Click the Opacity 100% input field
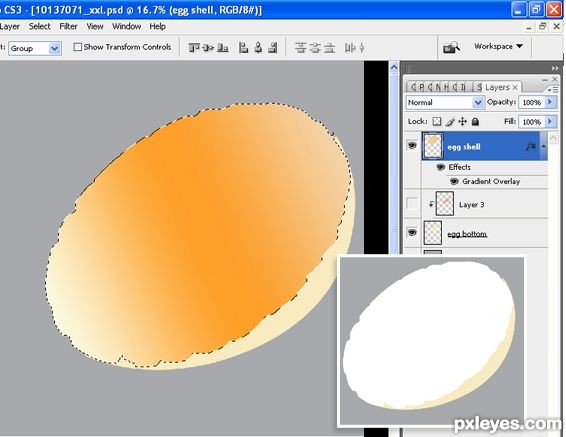Viewport: 566px width, 437px height. 532,102
